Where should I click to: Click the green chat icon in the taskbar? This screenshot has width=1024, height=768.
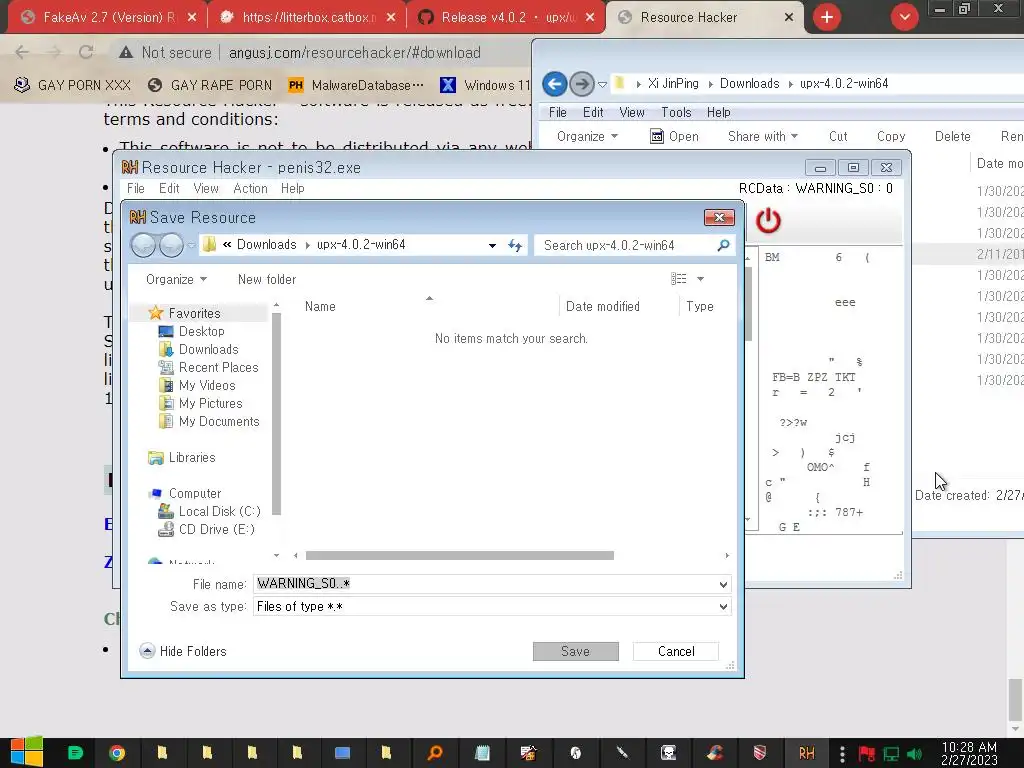pyautogui.click(x=75, y=753)
